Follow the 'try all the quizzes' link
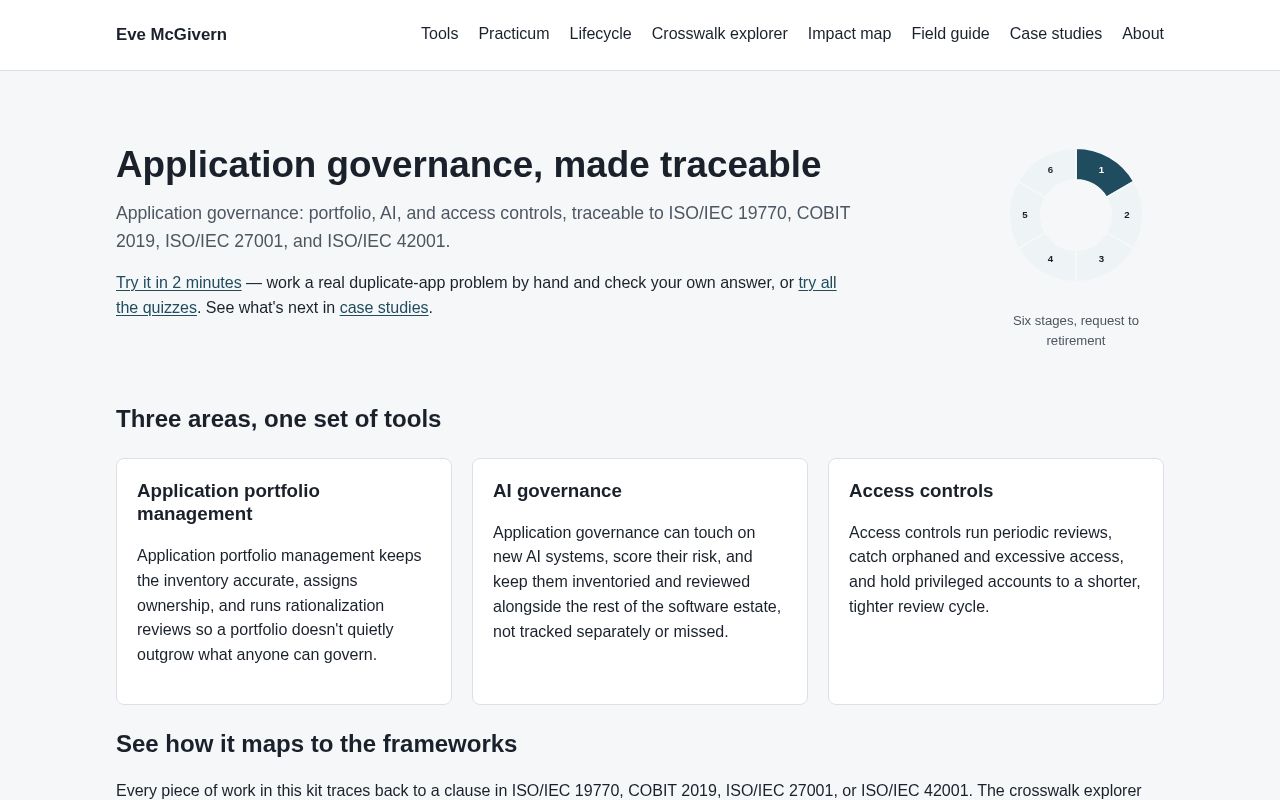This screenshot has width=1280, height=800. coord(817,283)
